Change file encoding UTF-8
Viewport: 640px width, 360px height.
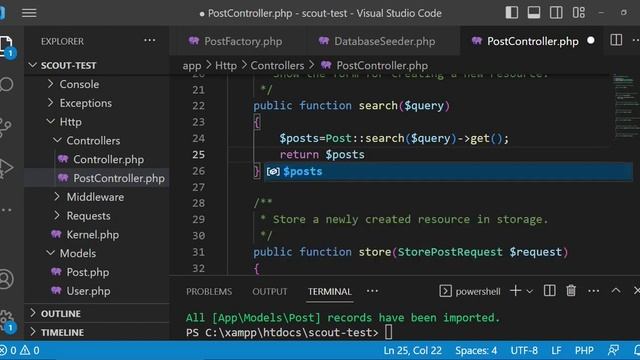524,350
